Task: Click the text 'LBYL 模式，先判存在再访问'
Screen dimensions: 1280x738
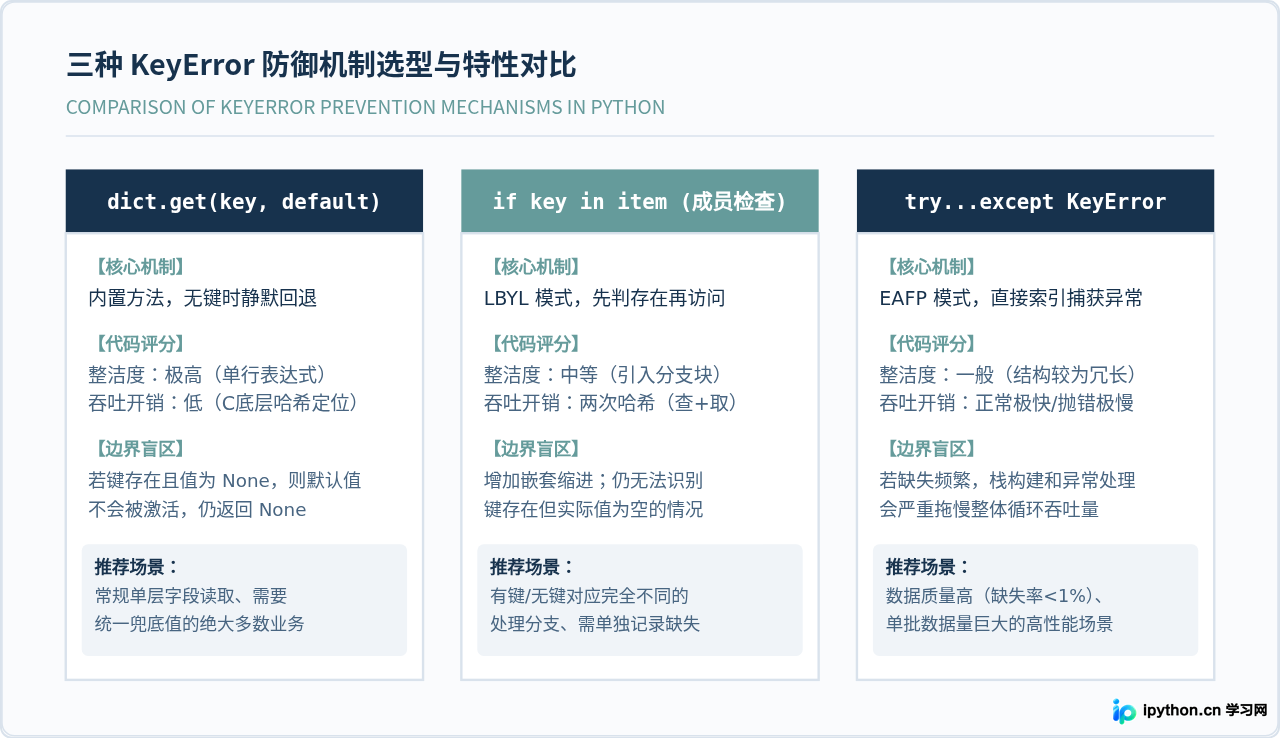Action: 604,298
